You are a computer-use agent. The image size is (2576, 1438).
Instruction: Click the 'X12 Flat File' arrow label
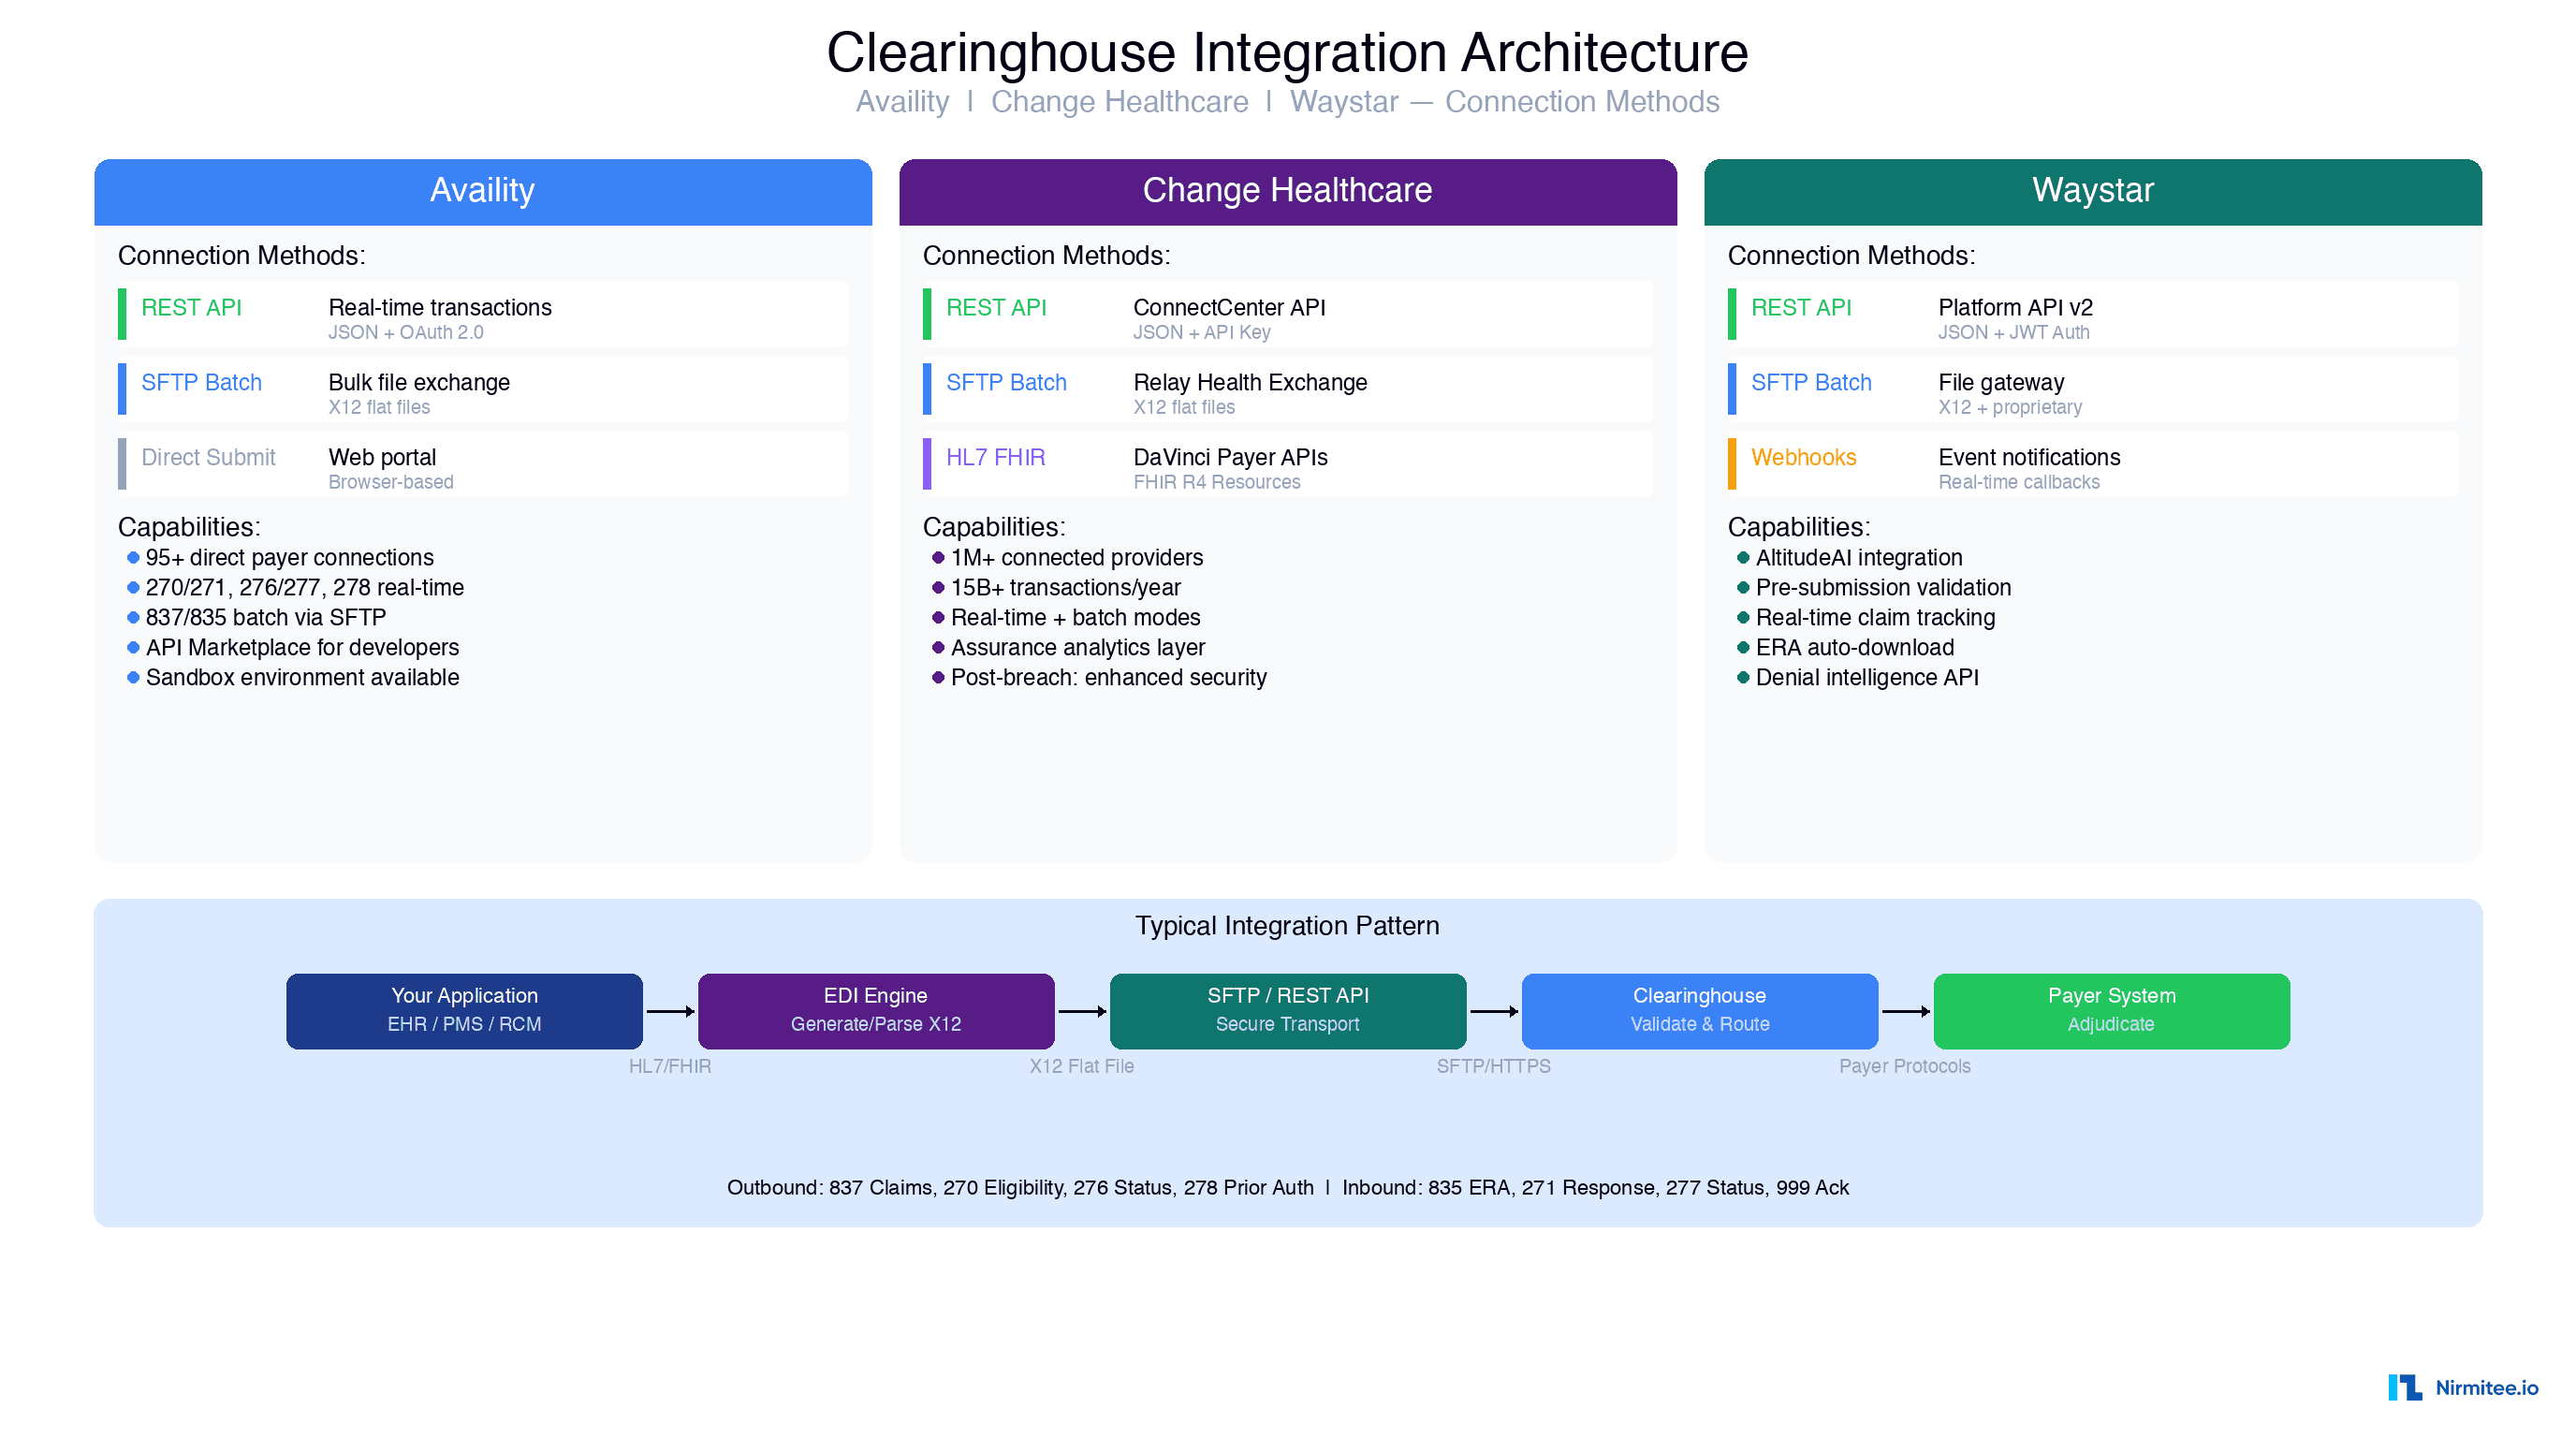[x=1082, y=1067]
